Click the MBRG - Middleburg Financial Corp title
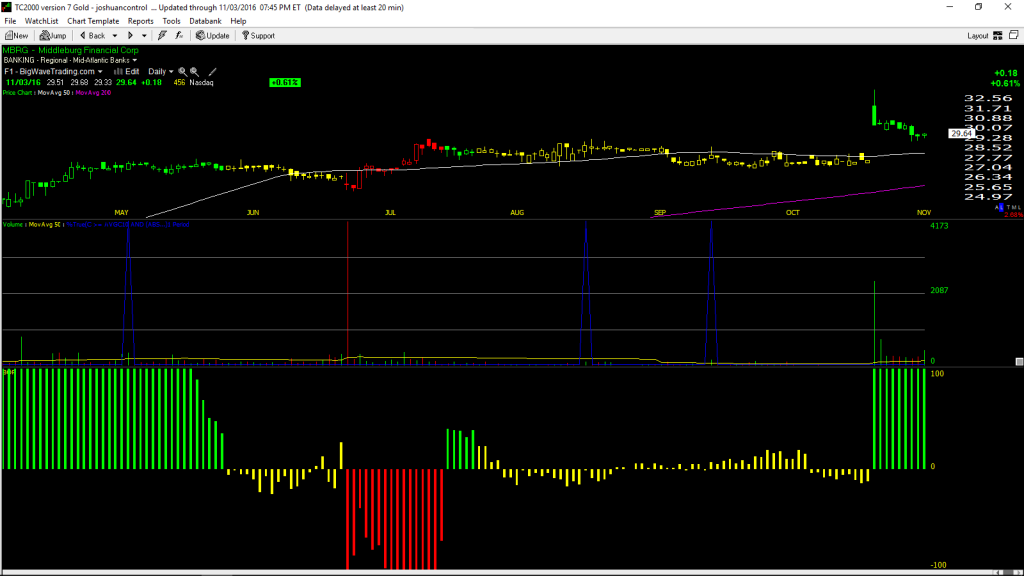Image resolution: width=1024 pixels, height=576 pixels. point(71,50)
